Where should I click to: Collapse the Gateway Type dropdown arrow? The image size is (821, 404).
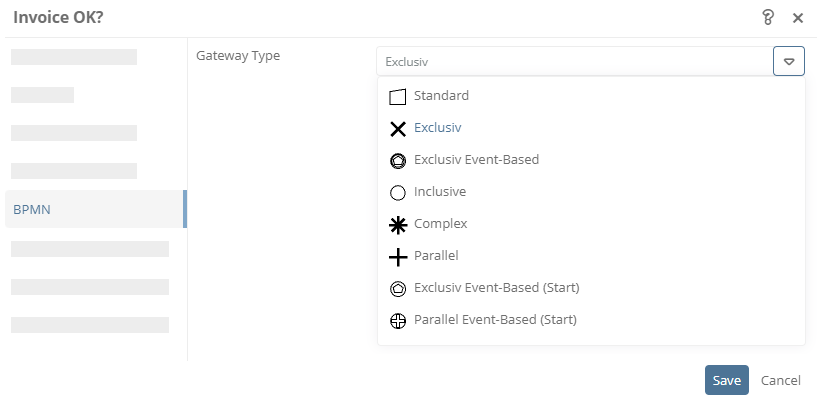click(789, 61)
